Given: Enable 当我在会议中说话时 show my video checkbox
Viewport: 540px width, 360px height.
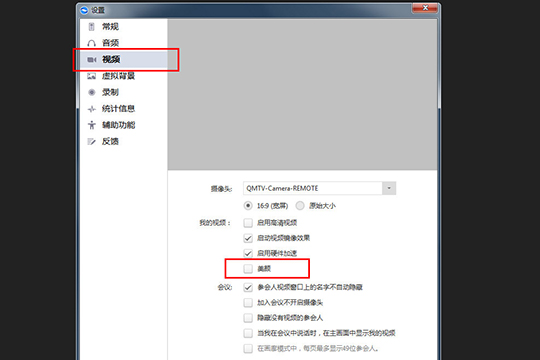Looking at the screenshot, I should tap(248, 333).
